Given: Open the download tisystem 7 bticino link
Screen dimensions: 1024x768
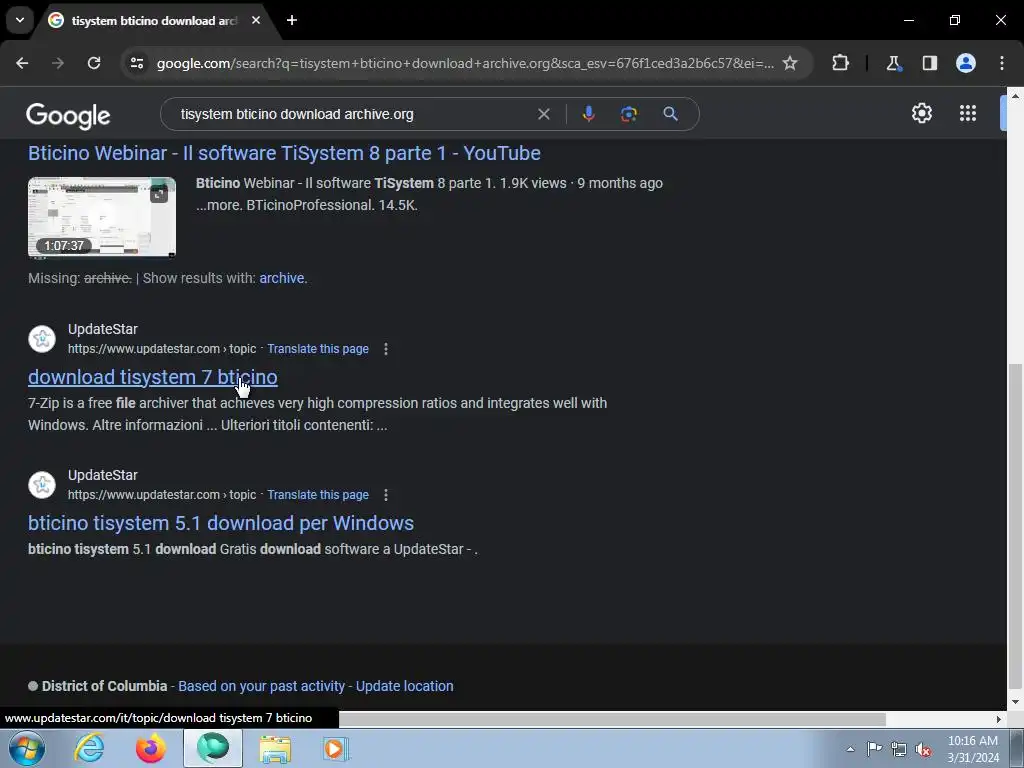Looking at the screenshot, I should click(153, 377).
